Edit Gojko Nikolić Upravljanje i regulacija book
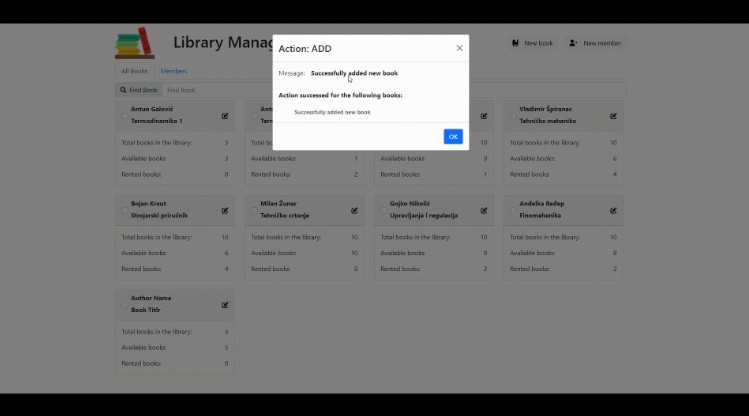Viewport: 749px width, 416px height. tap(484, 210)
